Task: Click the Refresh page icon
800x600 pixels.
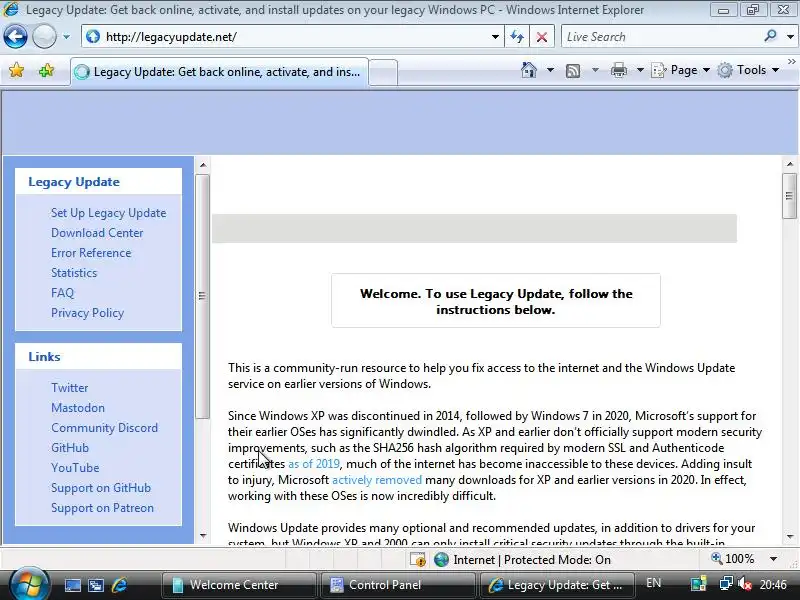Action: click(517, 37)
